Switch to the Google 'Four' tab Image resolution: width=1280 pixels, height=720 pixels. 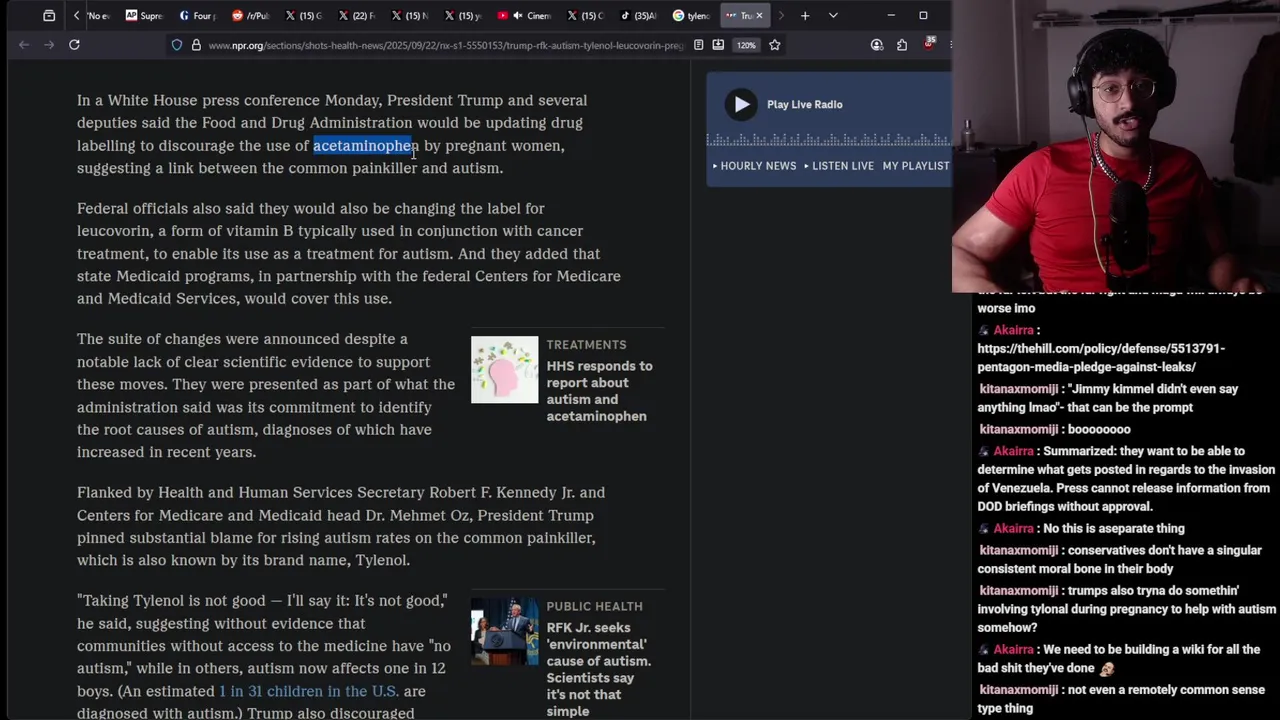coord(197,15)
